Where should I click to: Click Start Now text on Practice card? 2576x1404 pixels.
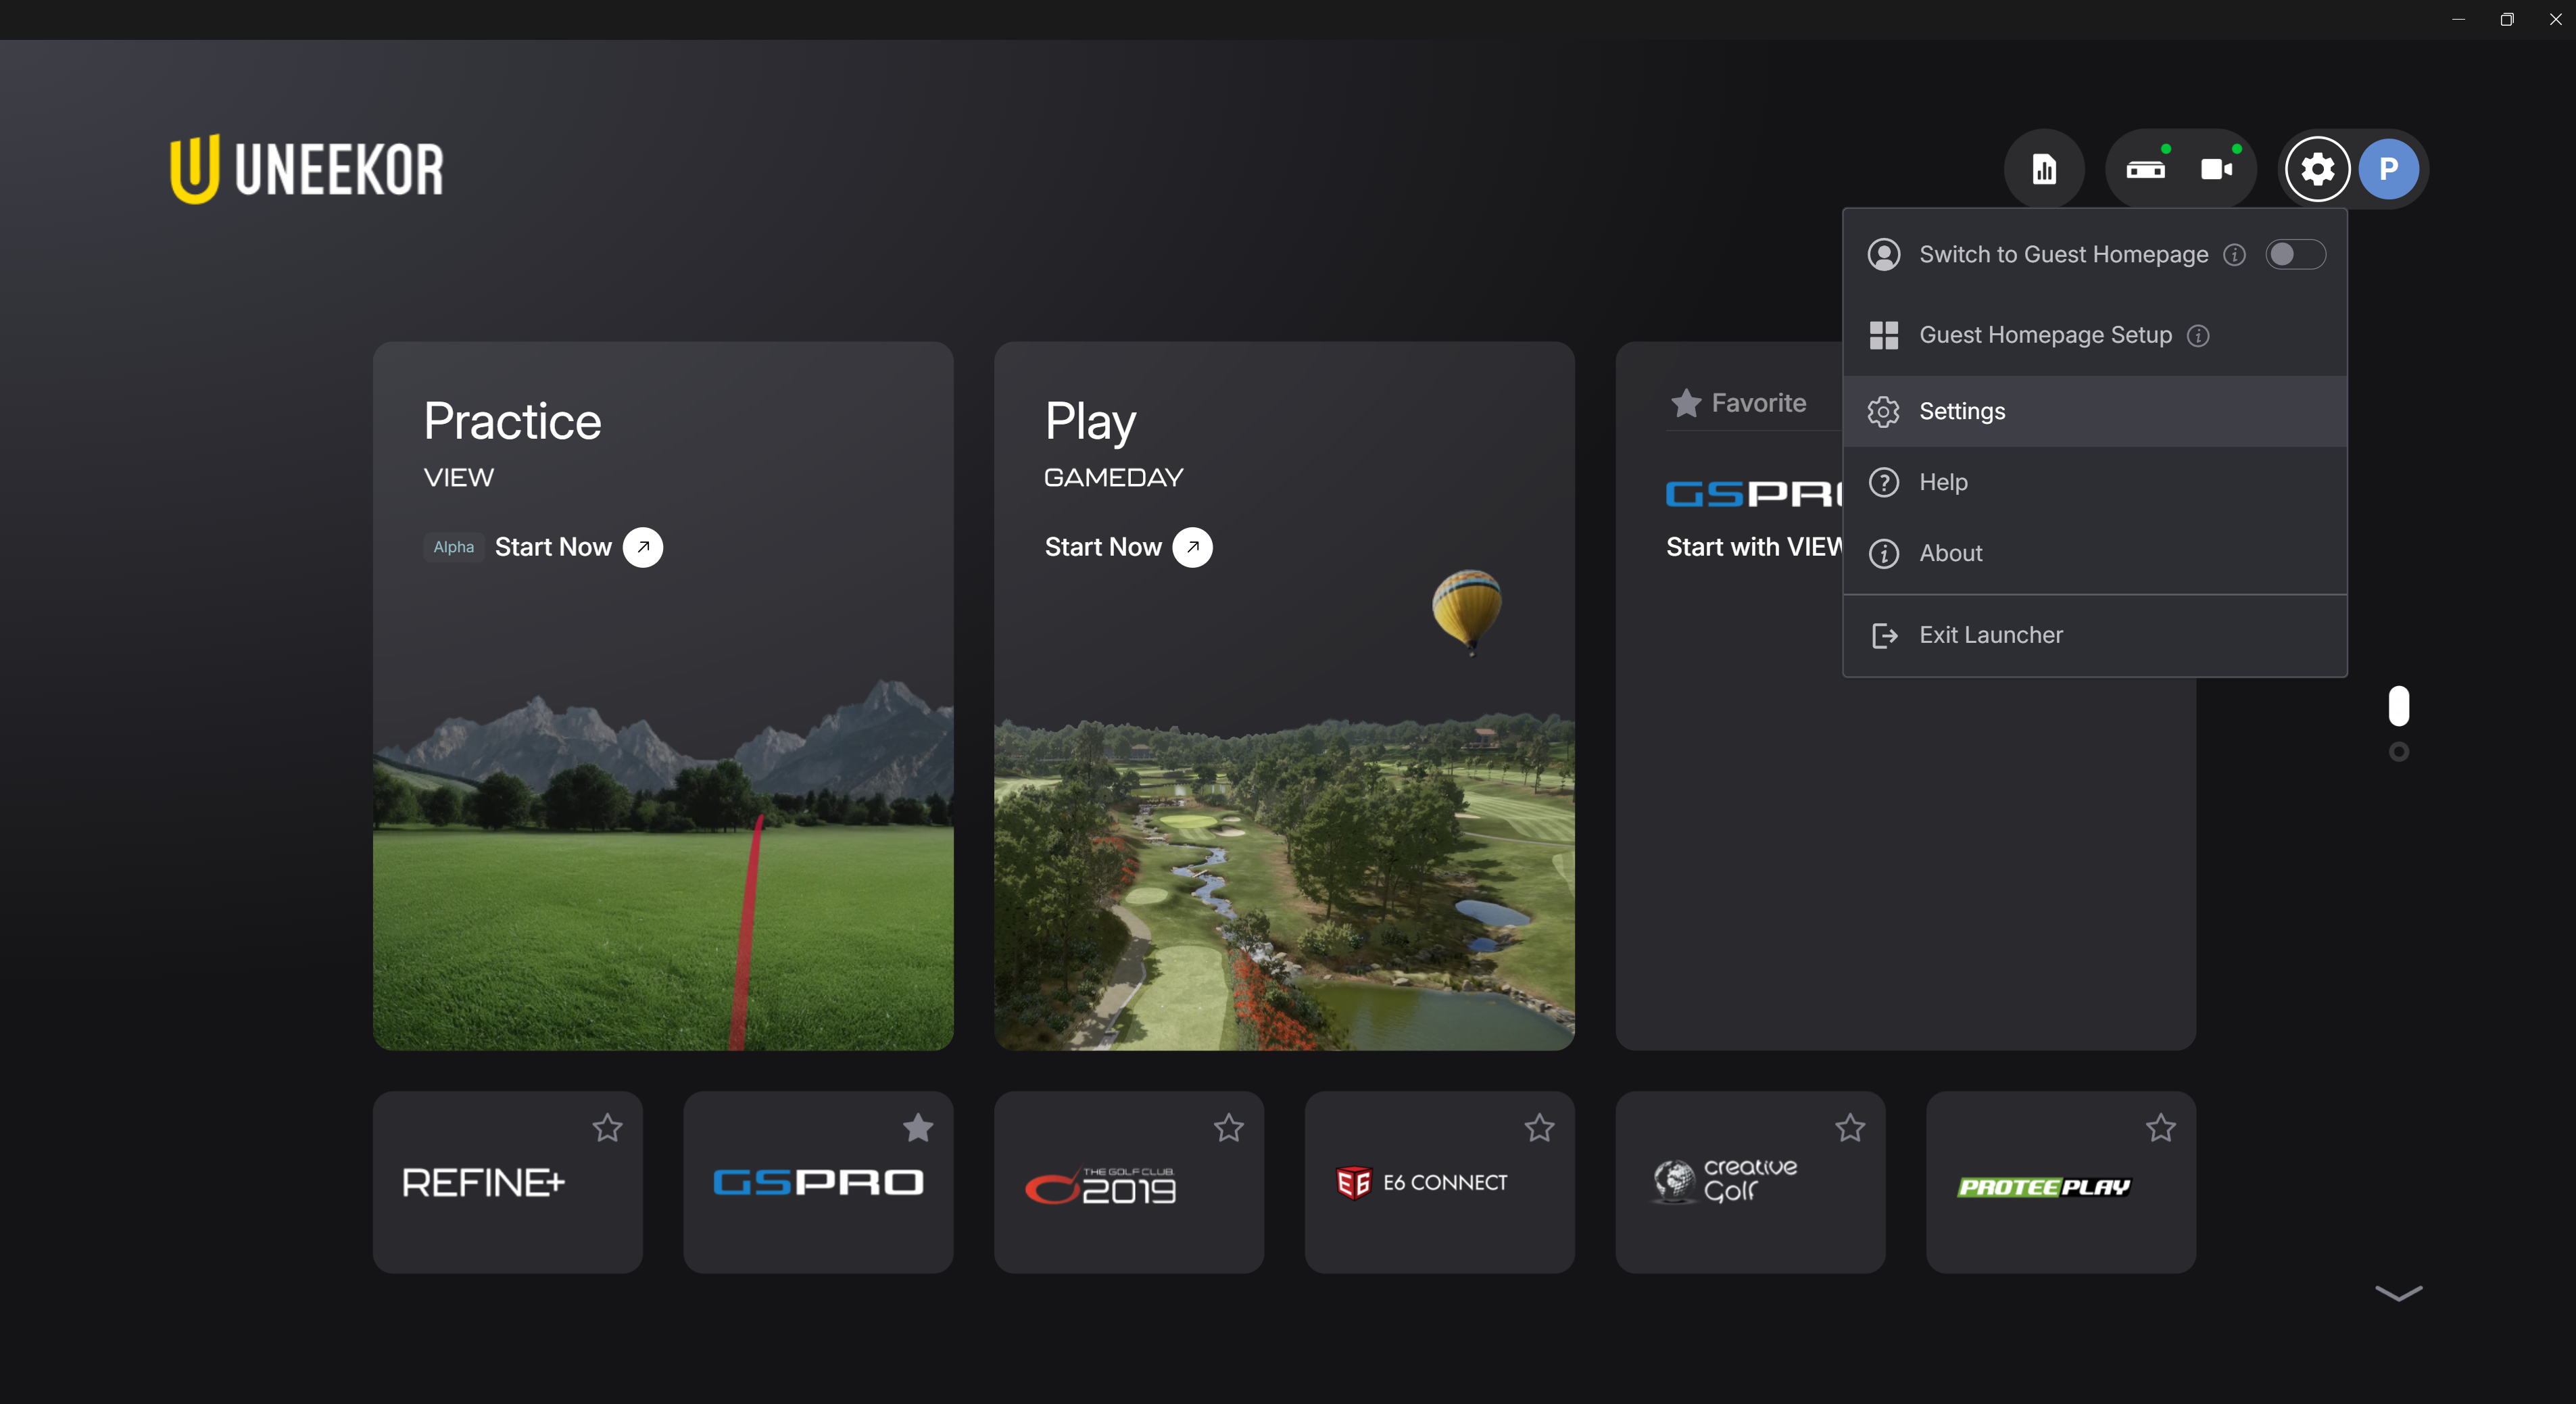click(553, 547)
